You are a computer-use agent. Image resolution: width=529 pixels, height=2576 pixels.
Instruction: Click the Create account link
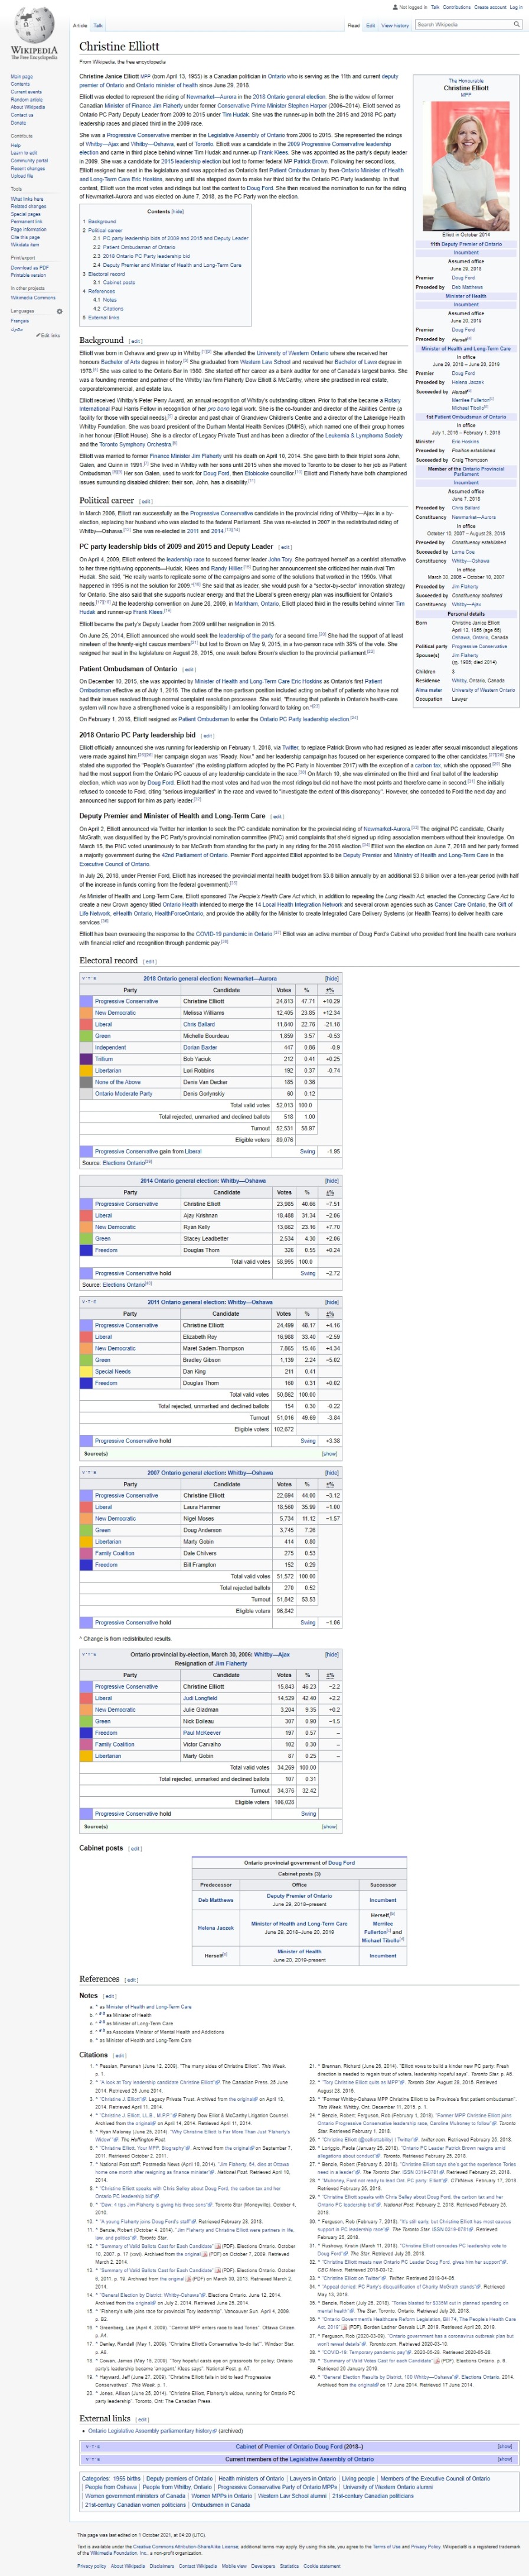(x=490, y=7)
